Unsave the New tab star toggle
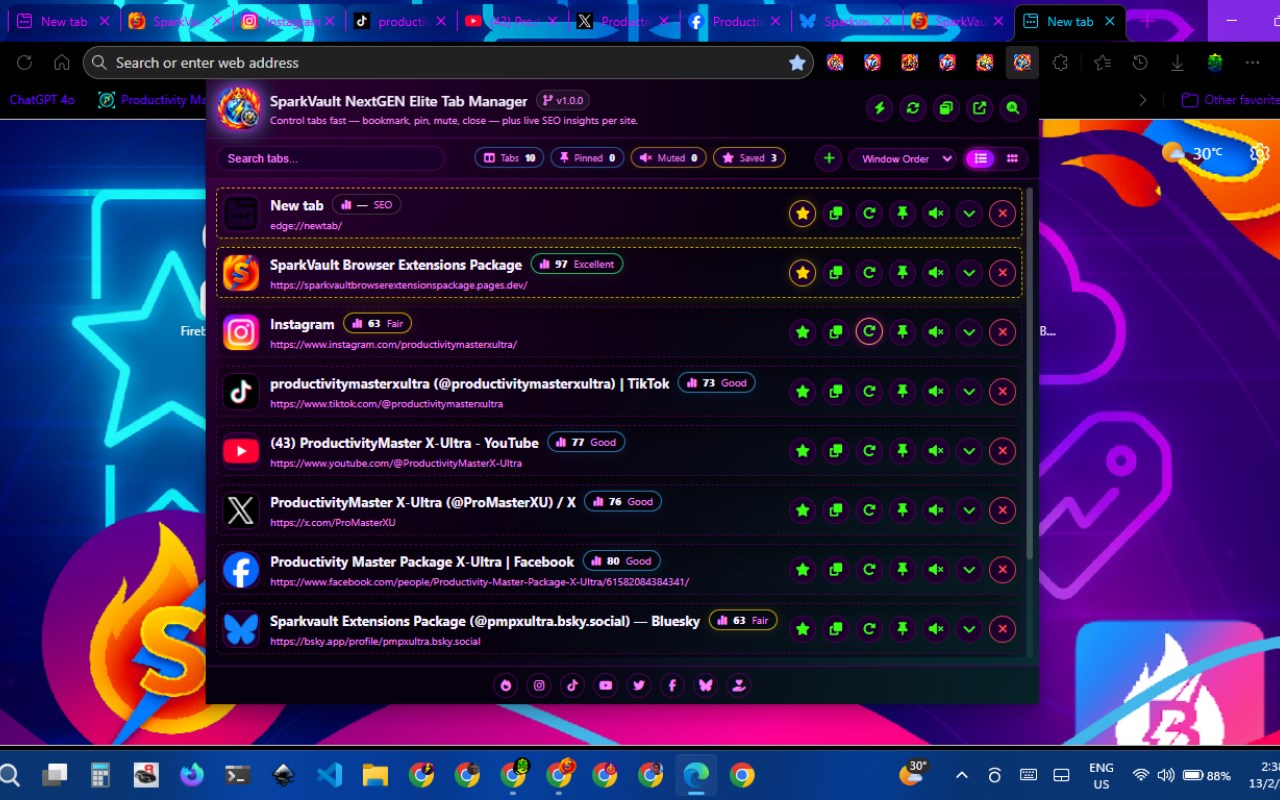 [802, 213]
